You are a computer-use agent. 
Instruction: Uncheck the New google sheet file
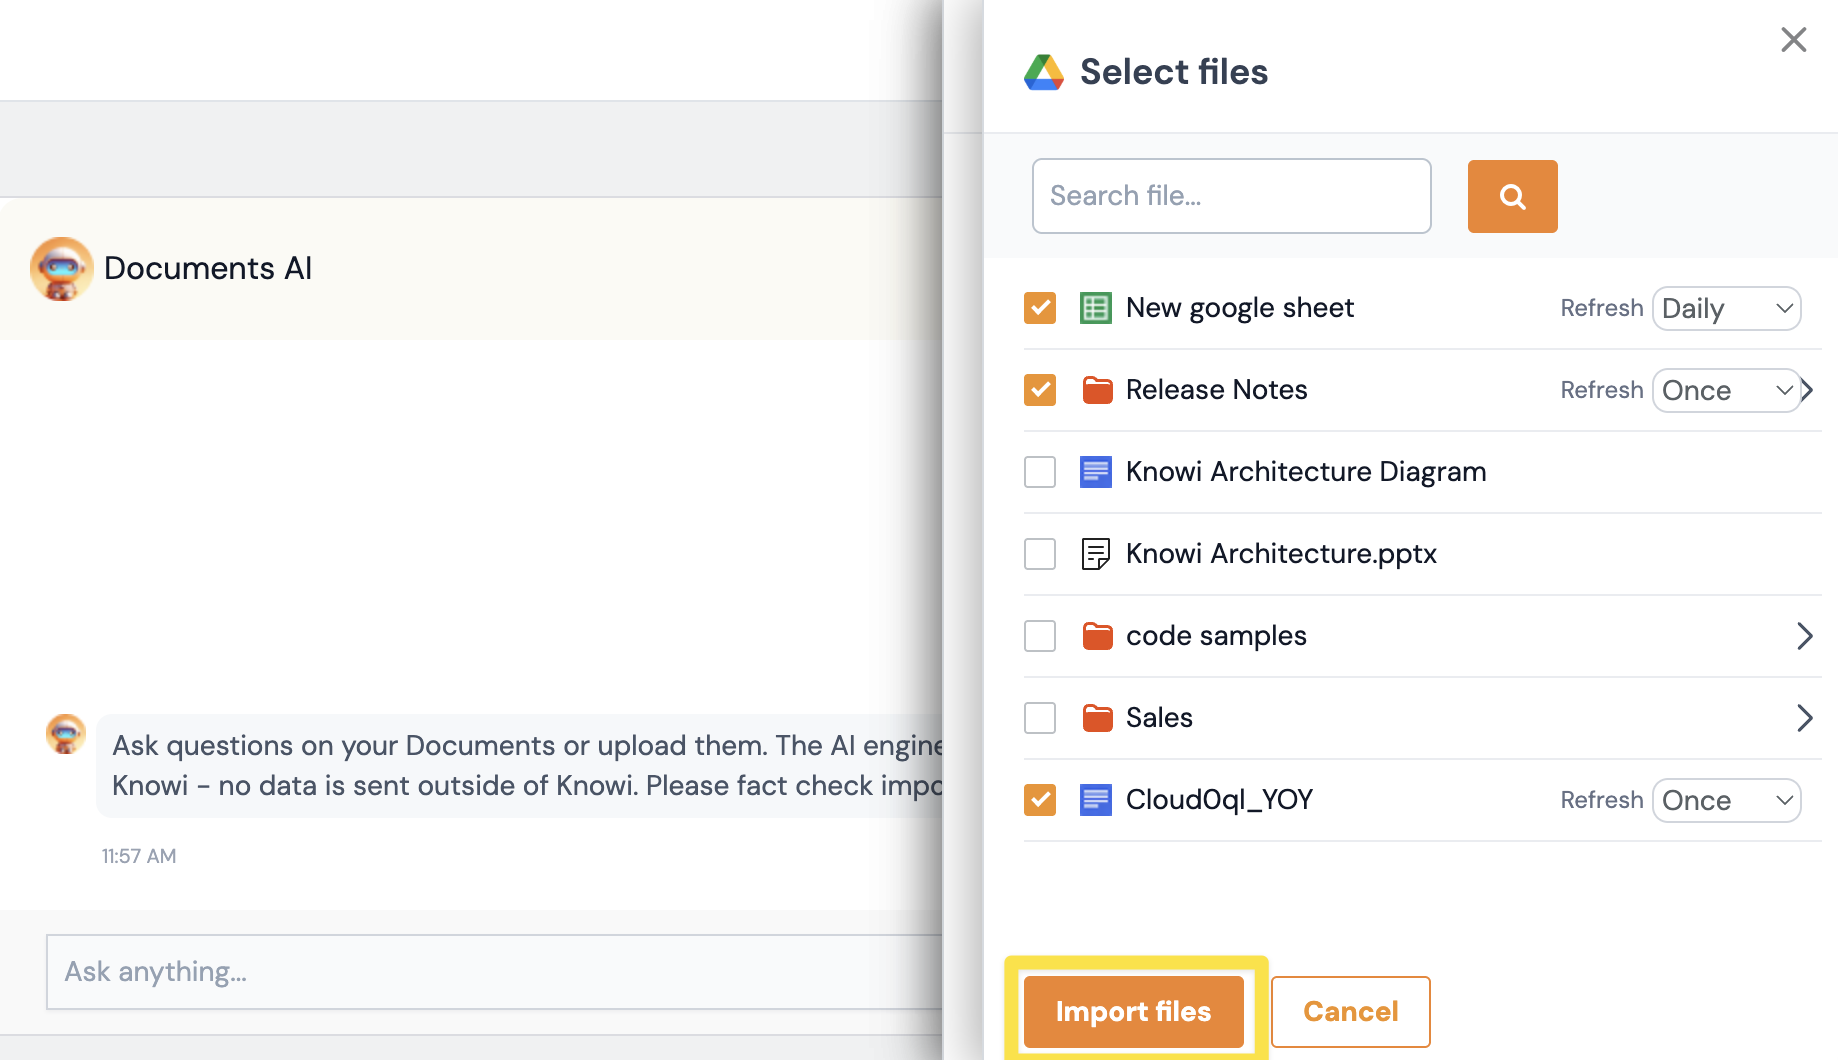(1040, 308)
